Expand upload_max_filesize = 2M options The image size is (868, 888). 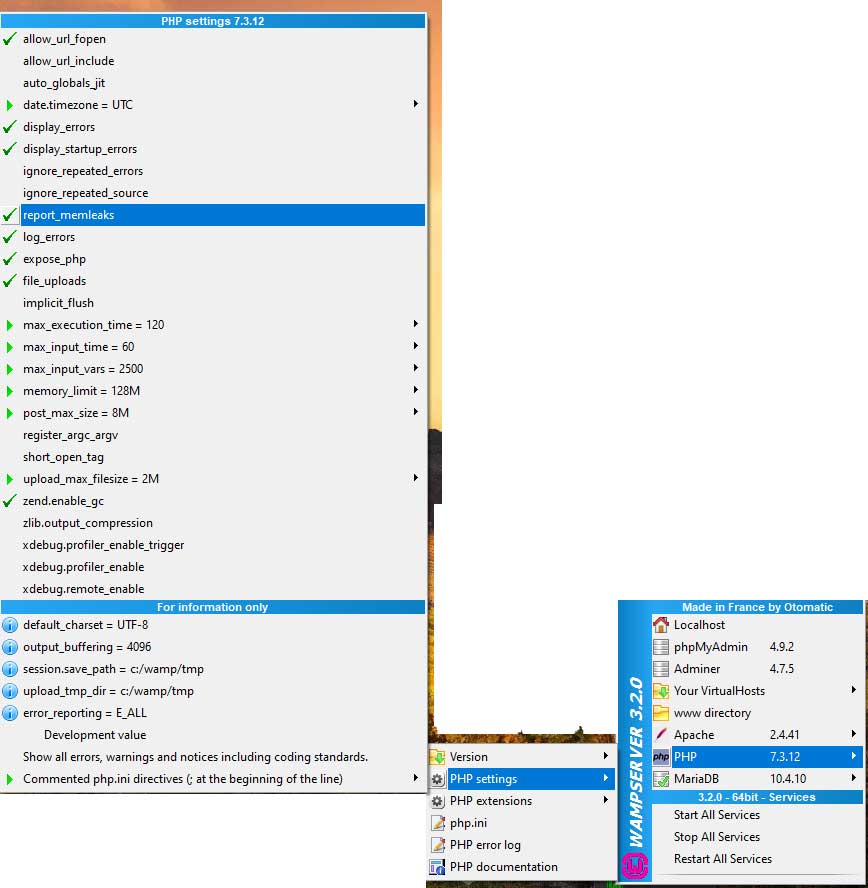click(x=213, y=479)
